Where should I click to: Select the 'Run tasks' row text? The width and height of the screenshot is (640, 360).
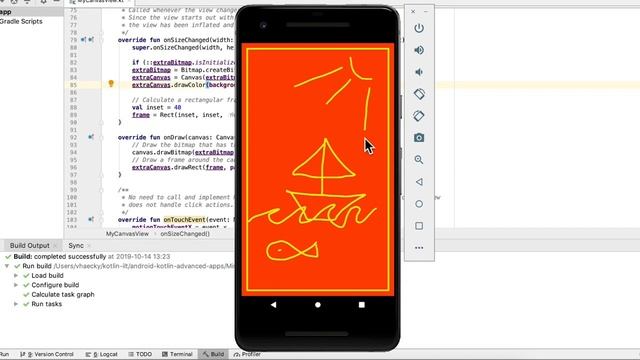(47, 304)
